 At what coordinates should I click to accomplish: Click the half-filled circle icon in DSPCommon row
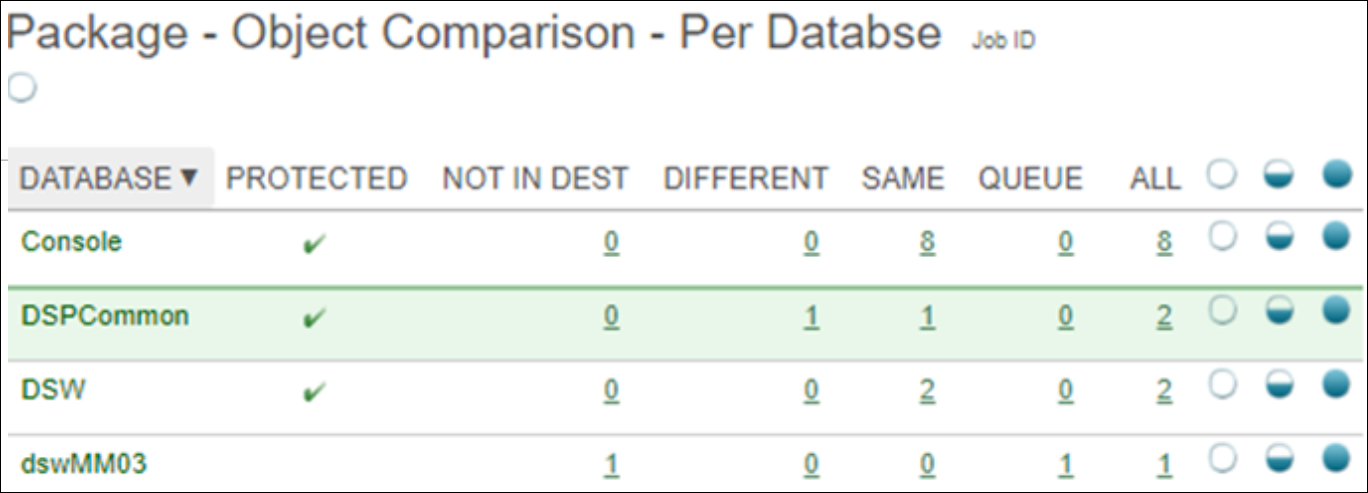pos(1279,311)
